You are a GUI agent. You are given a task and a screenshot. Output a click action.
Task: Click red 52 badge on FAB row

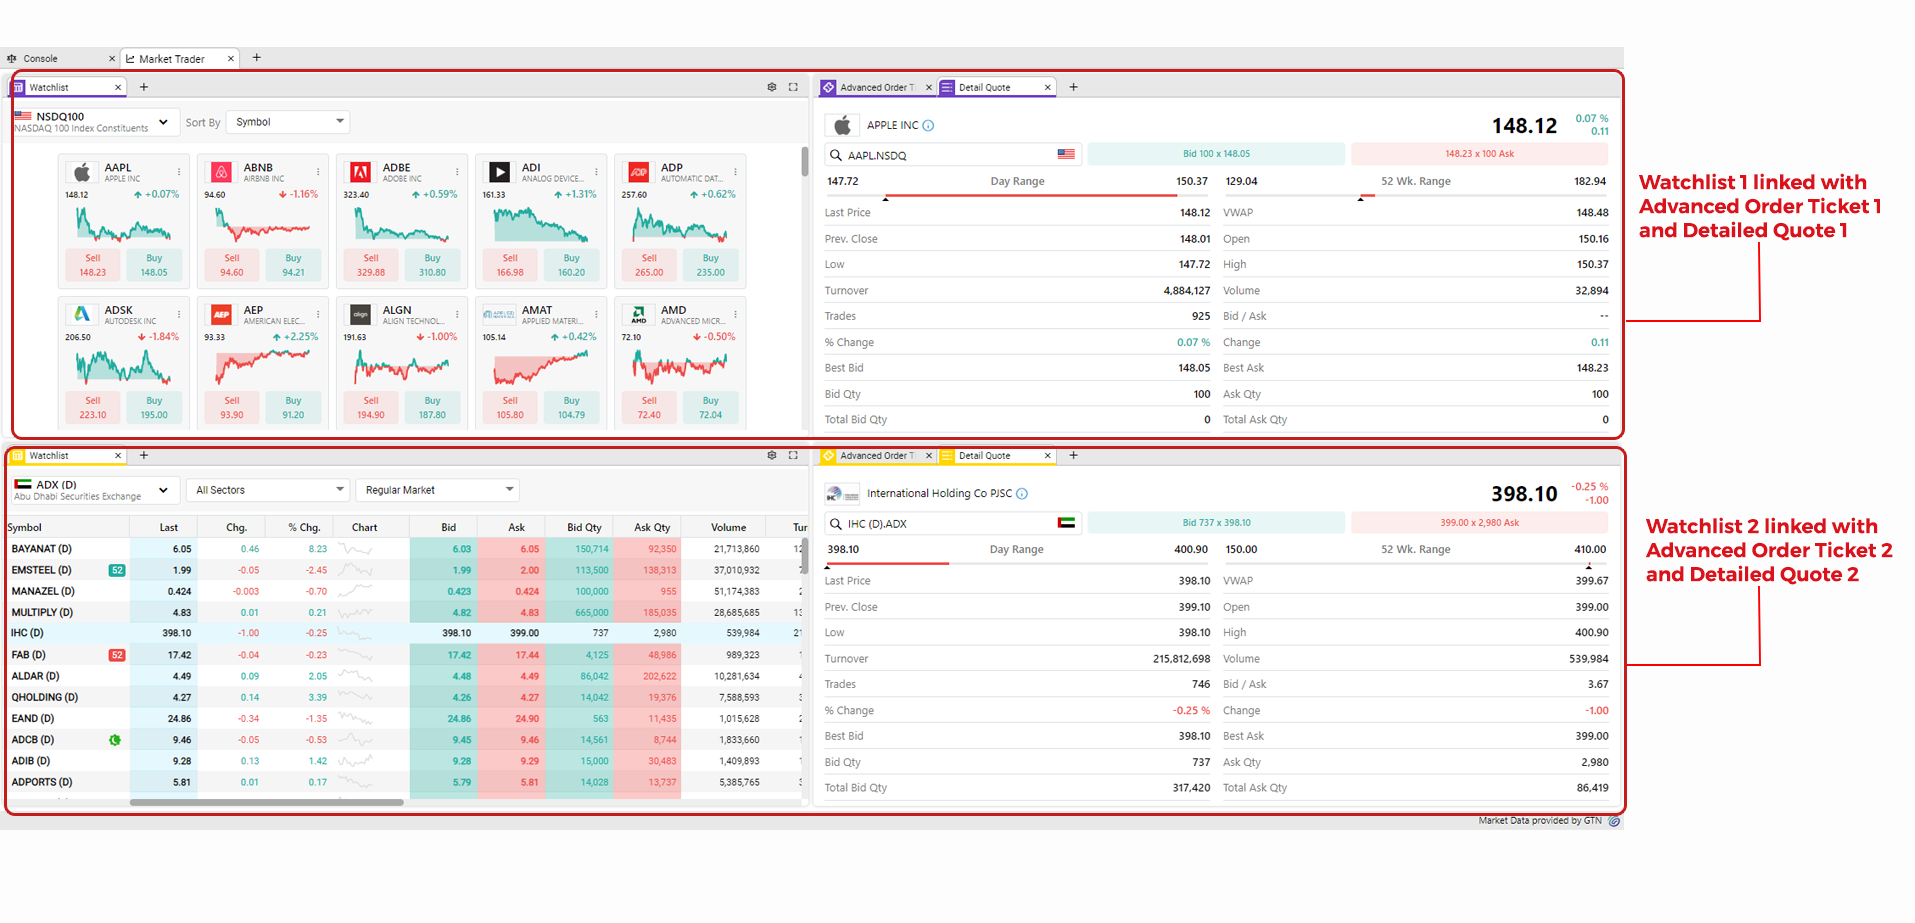[x=117, y=655]
